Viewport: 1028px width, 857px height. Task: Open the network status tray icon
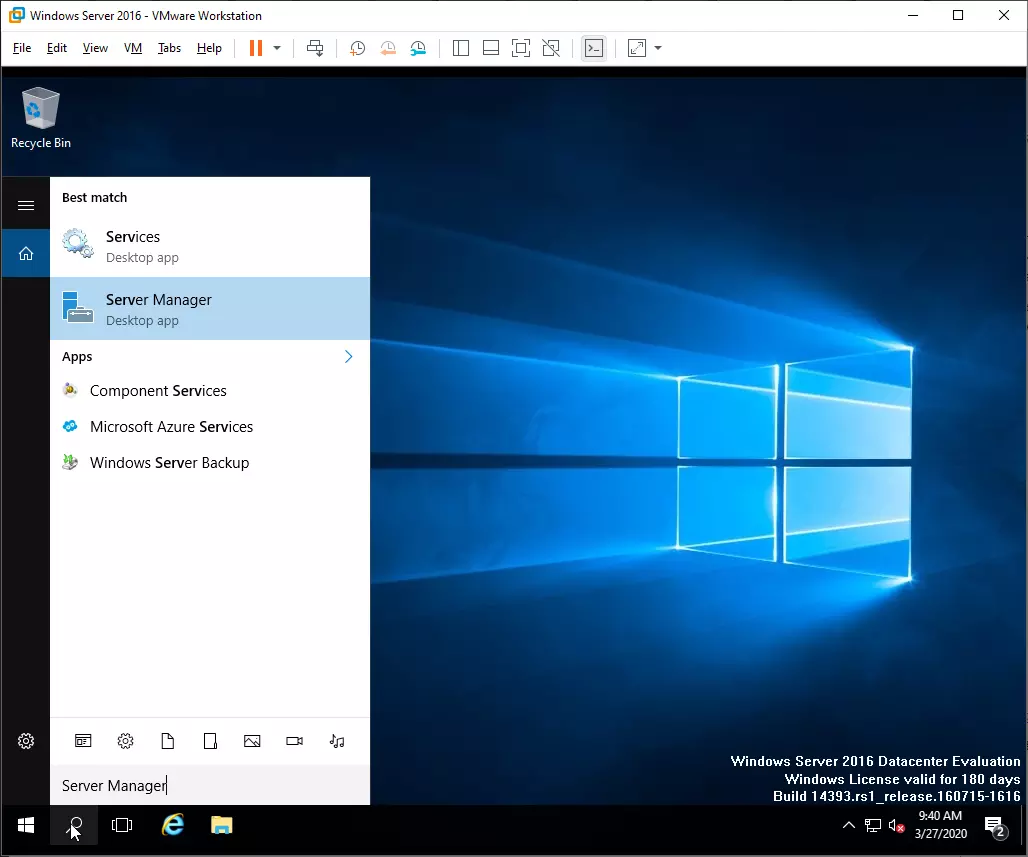873,826
